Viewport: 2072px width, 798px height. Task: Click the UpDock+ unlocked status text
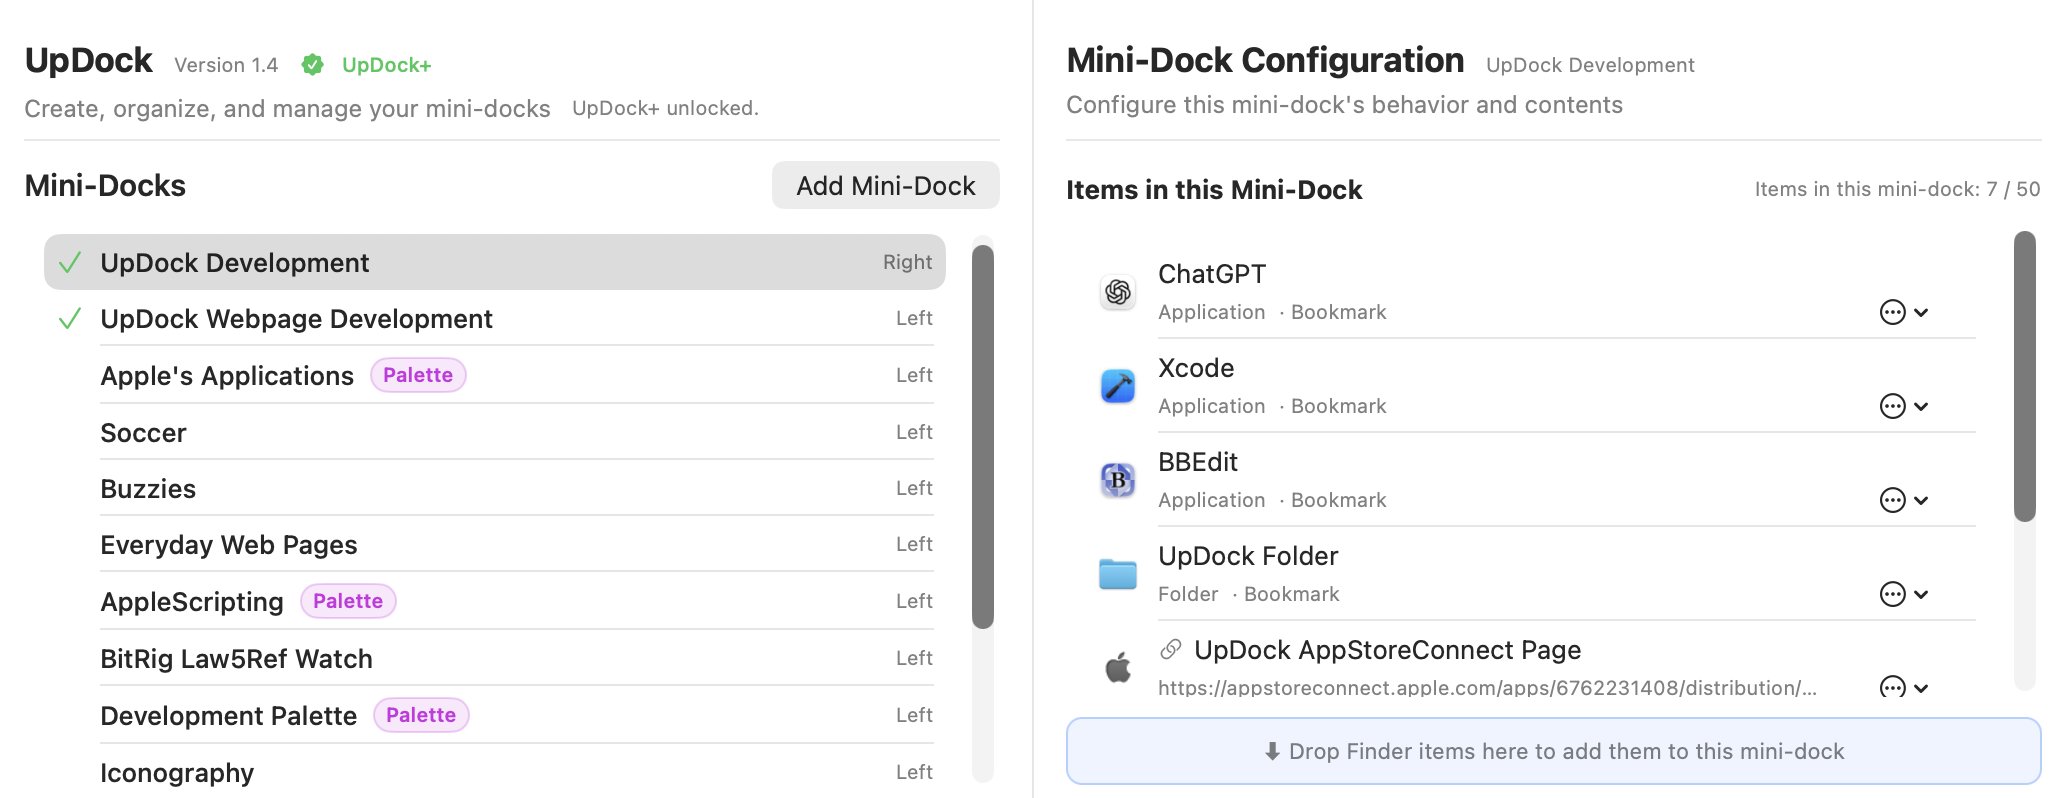(x=665, y=108)
